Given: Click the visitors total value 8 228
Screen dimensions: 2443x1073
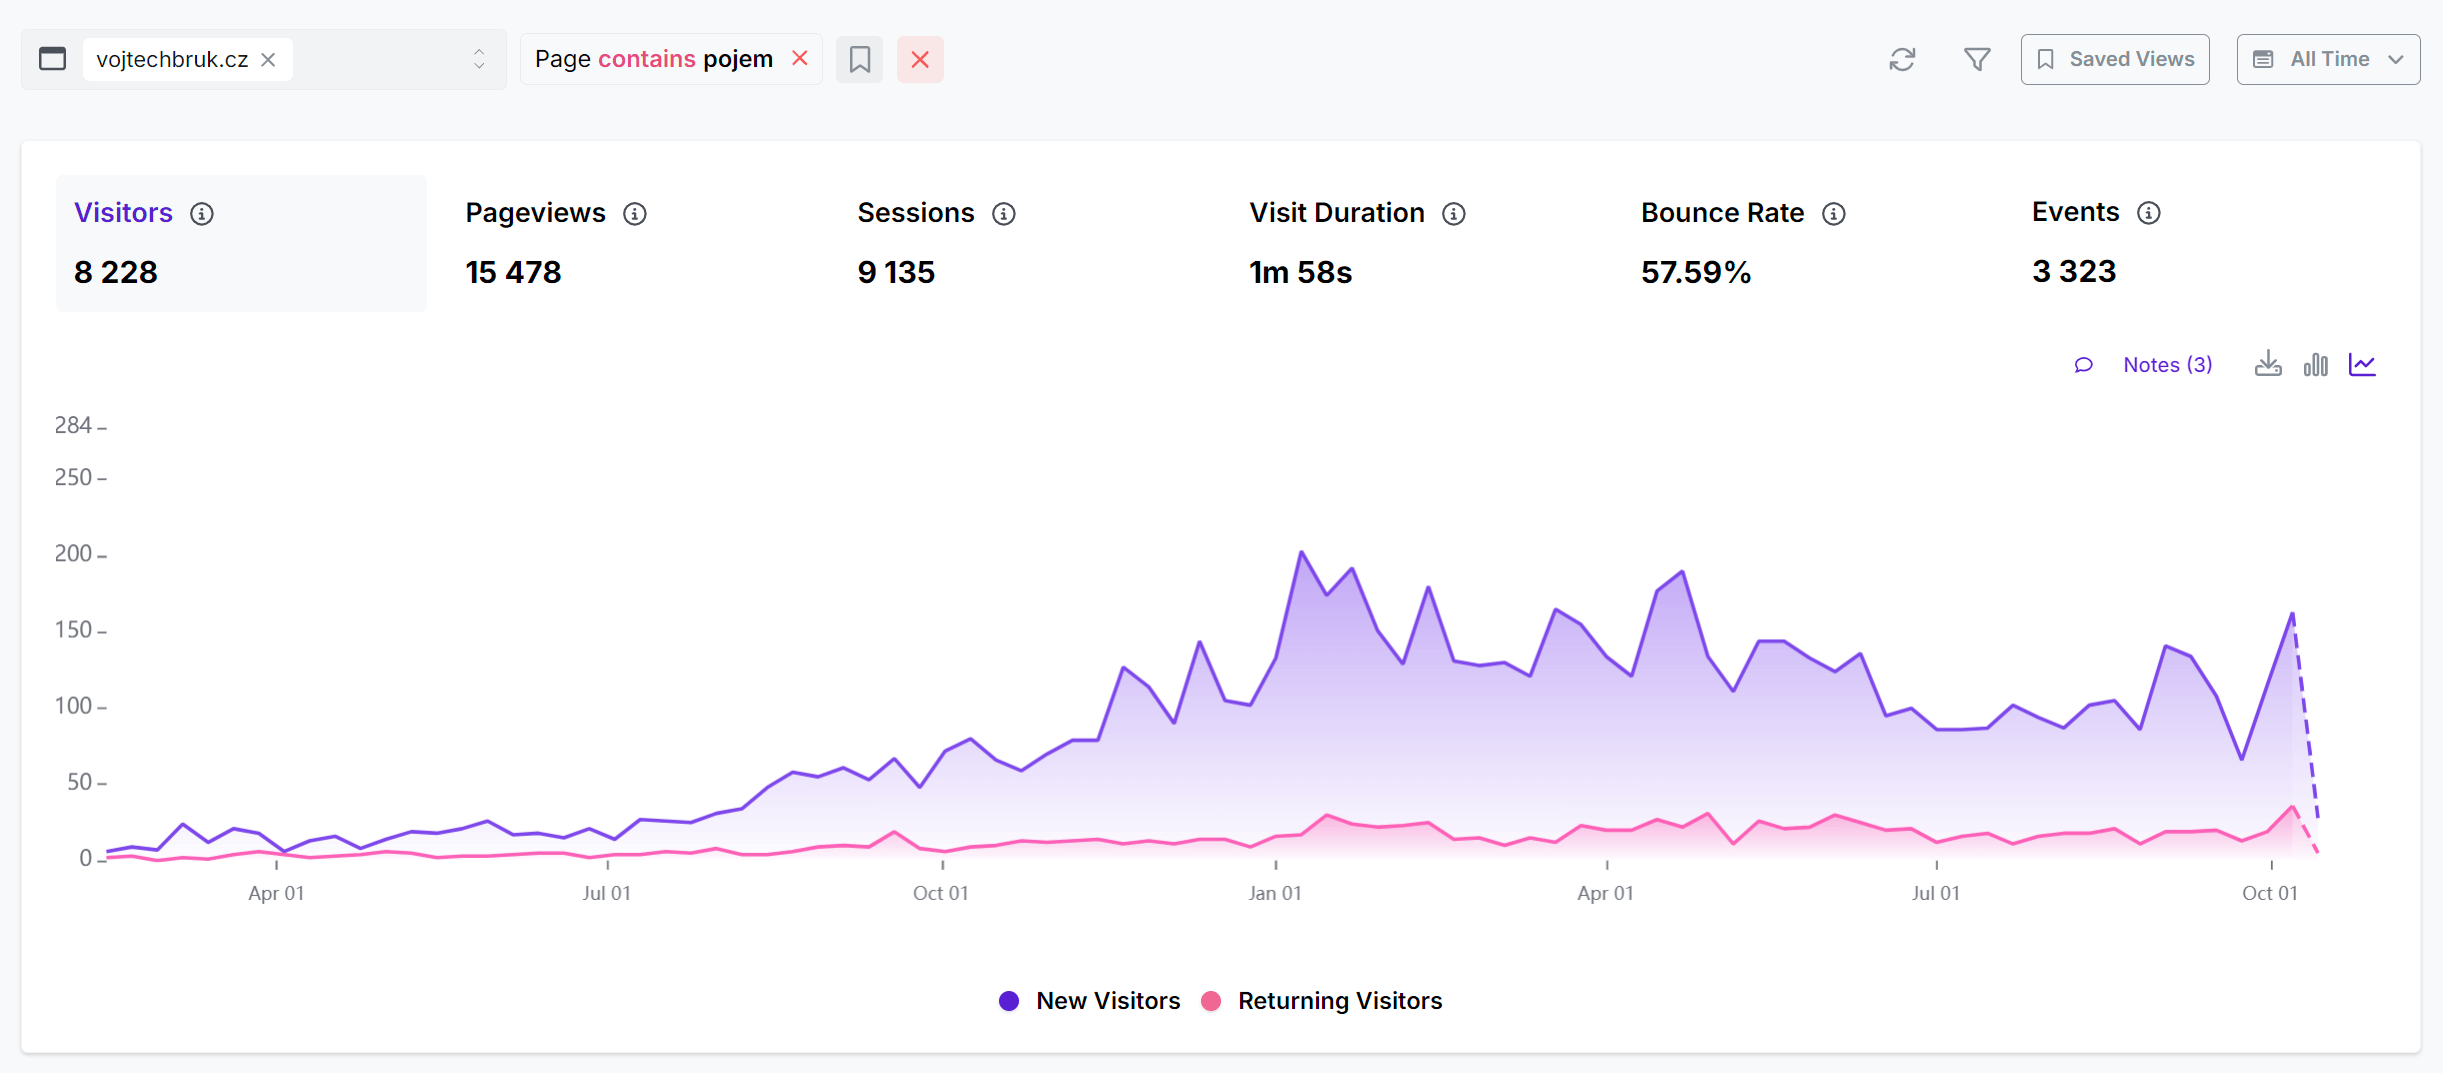Looking at the screenshot, I should point(116,272).
